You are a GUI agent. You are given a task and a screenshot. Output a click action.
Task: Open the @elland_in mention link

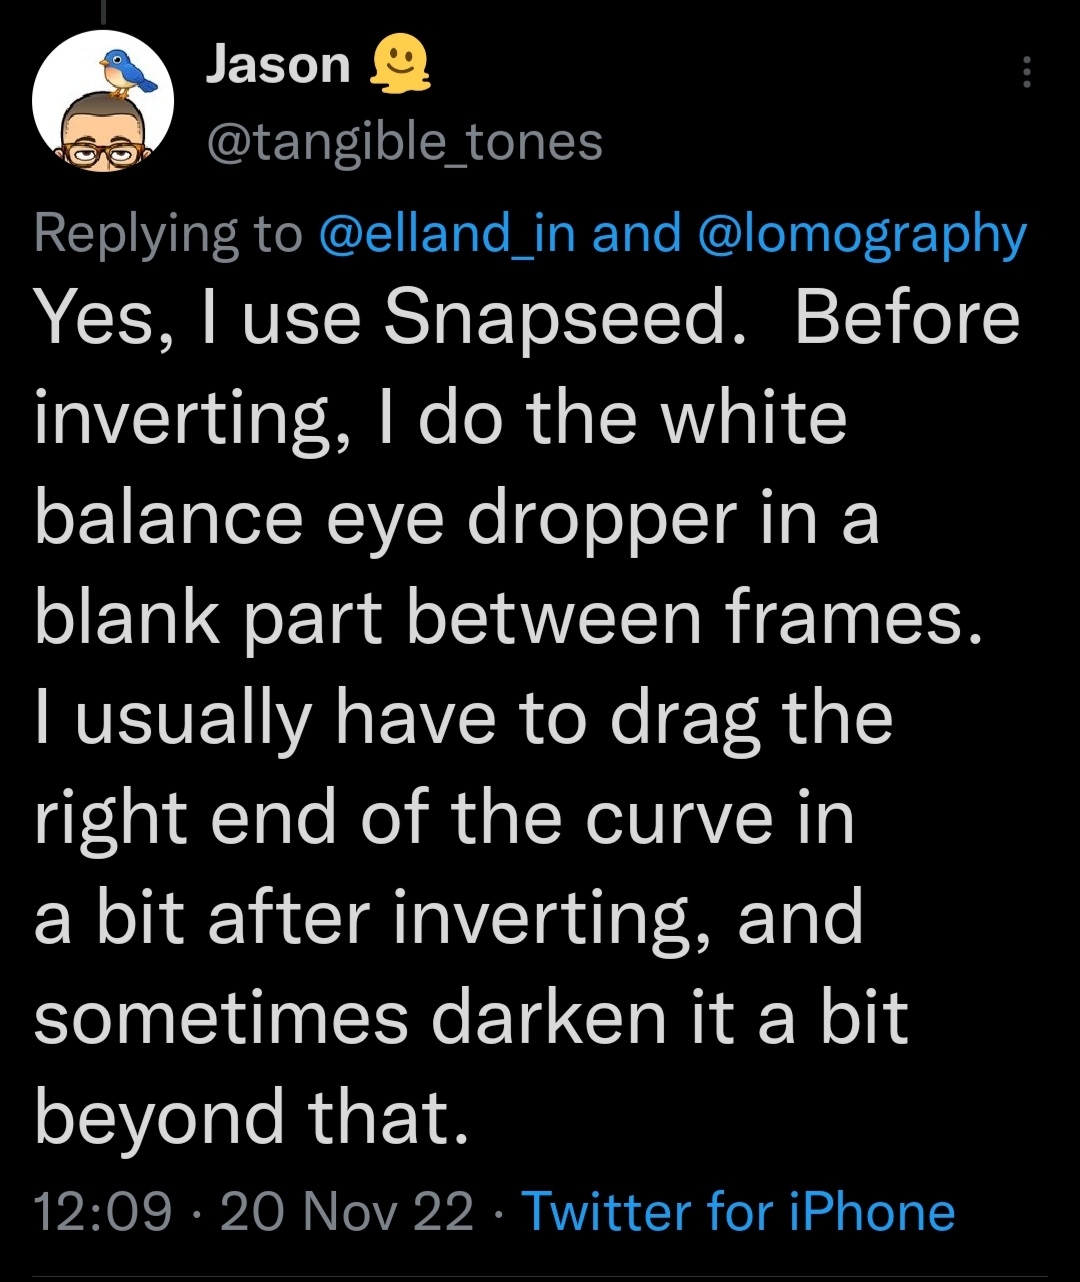(448, 233)
